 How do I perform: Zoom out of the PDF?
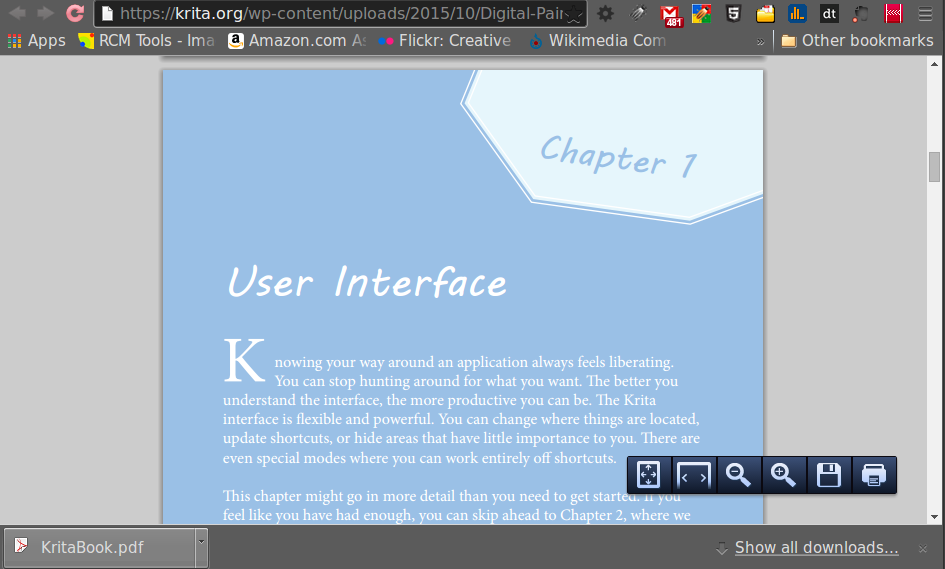coord(738,475)
